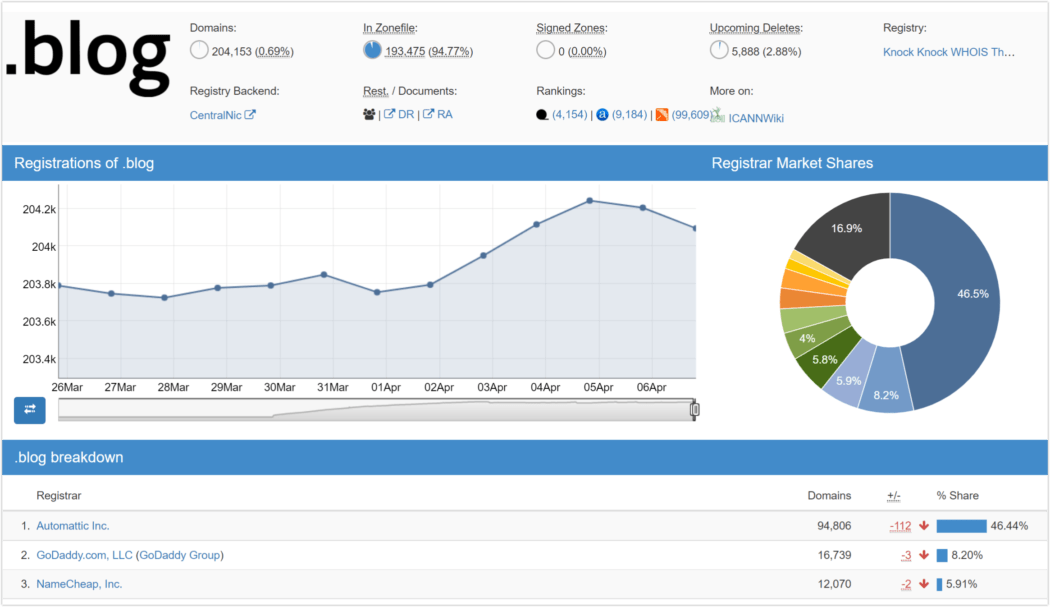
Task: Click the 04Apr data point on chart
Action: pos(537,224)
